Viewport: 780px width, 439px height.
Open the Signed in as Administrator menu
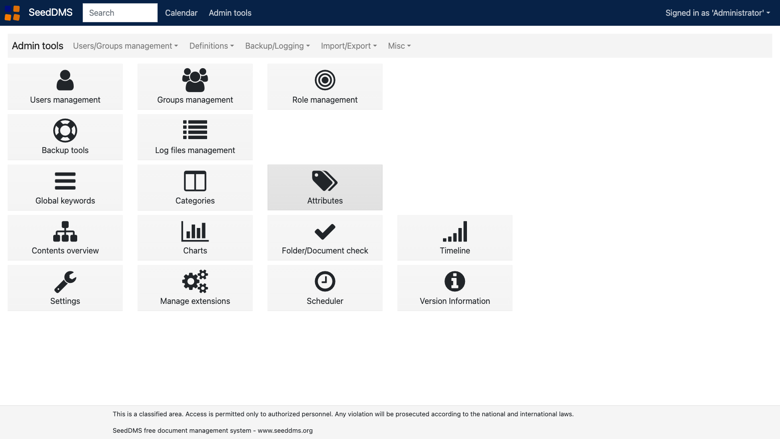tap(717, 13)
